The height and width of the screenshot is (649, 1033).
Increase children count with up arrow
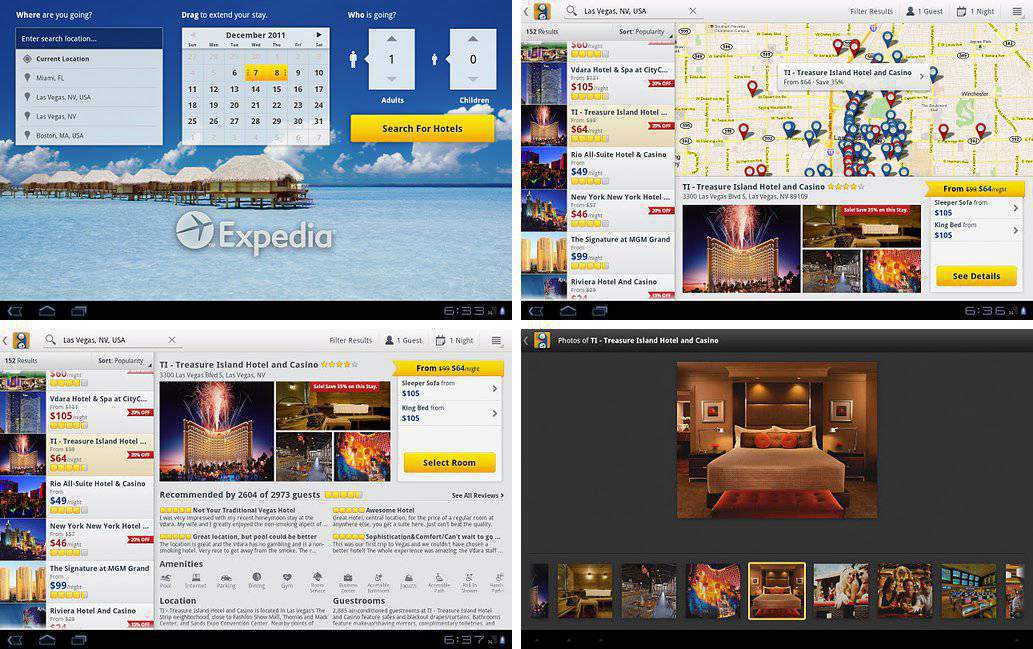[473, 39]
